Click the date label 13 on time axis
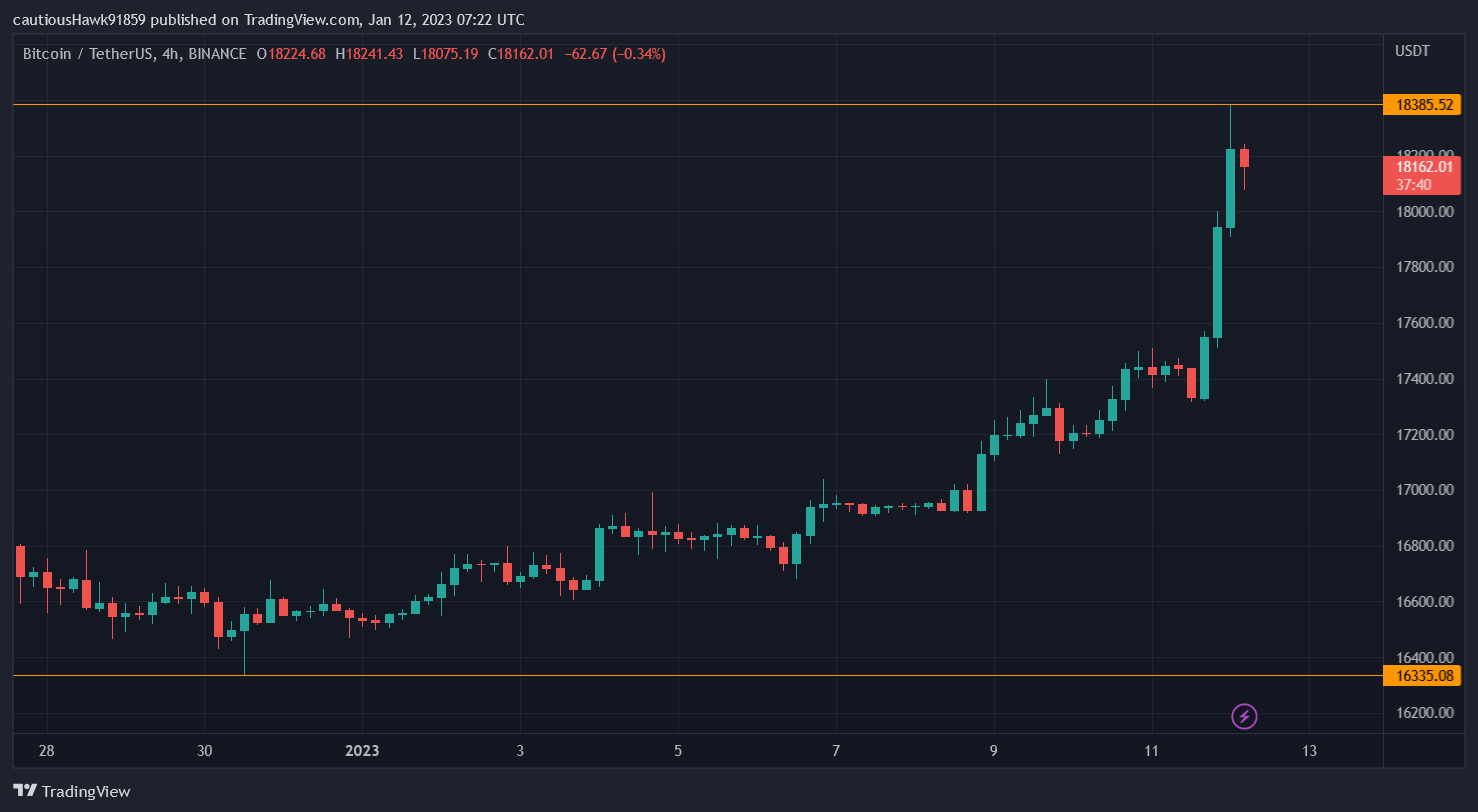Viewport: 1478px width, 812px height. [x=1310, y=750]
